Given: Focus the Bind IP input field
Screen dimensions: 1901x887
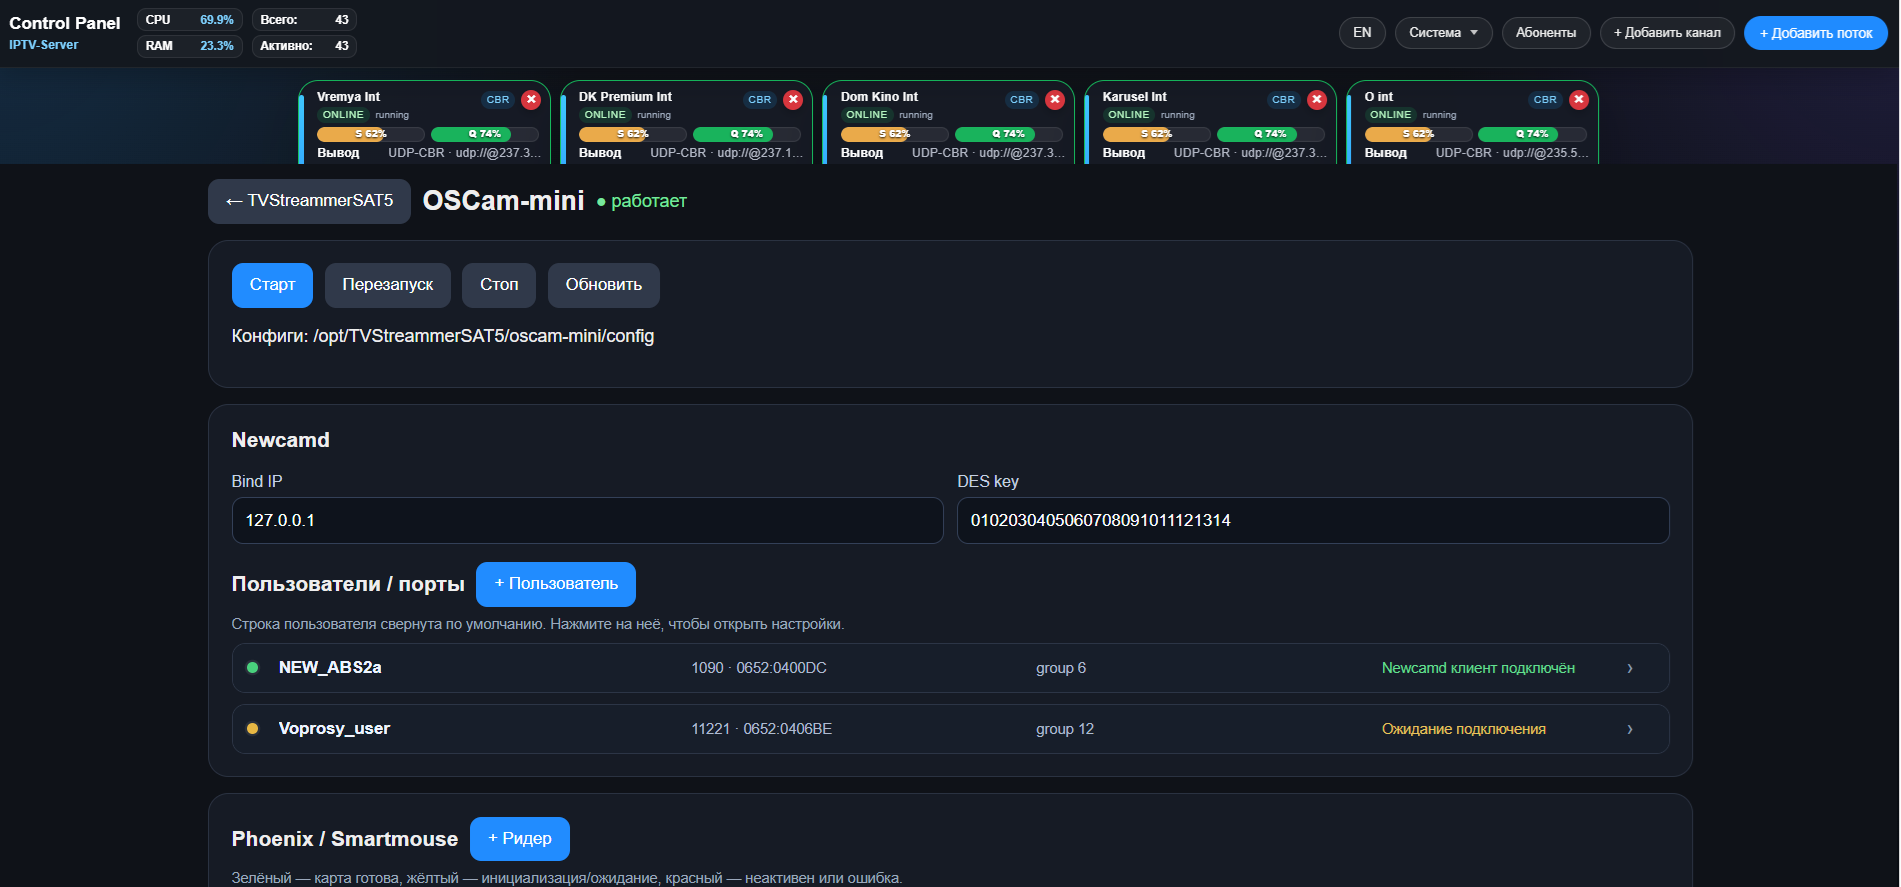Looking at the screenshot, I should tap(587, 521).
